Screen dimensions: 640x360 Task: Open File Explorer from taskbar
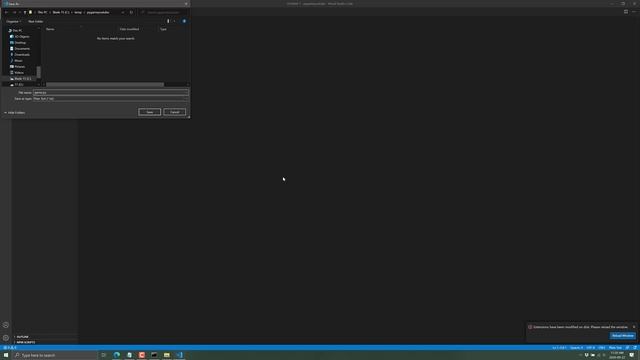click(167, 355)
